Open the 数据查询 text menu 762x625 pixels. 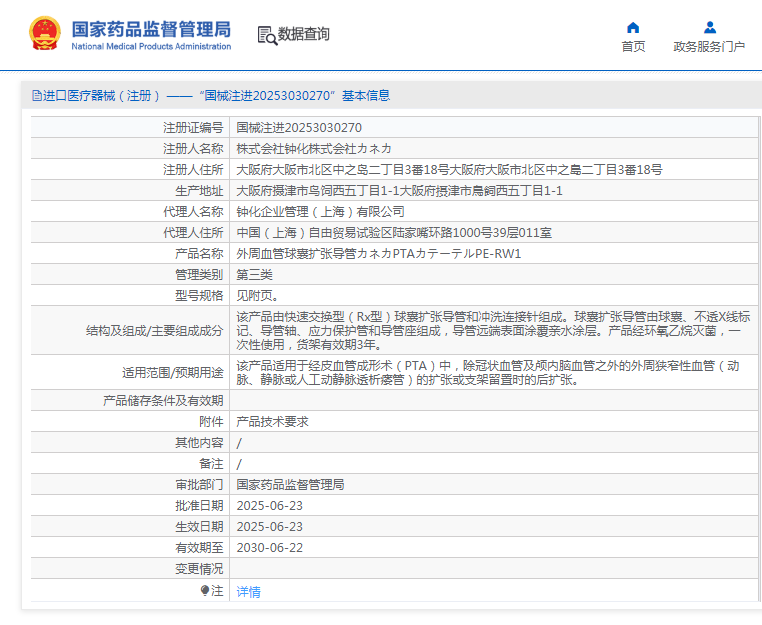point(304,34)
